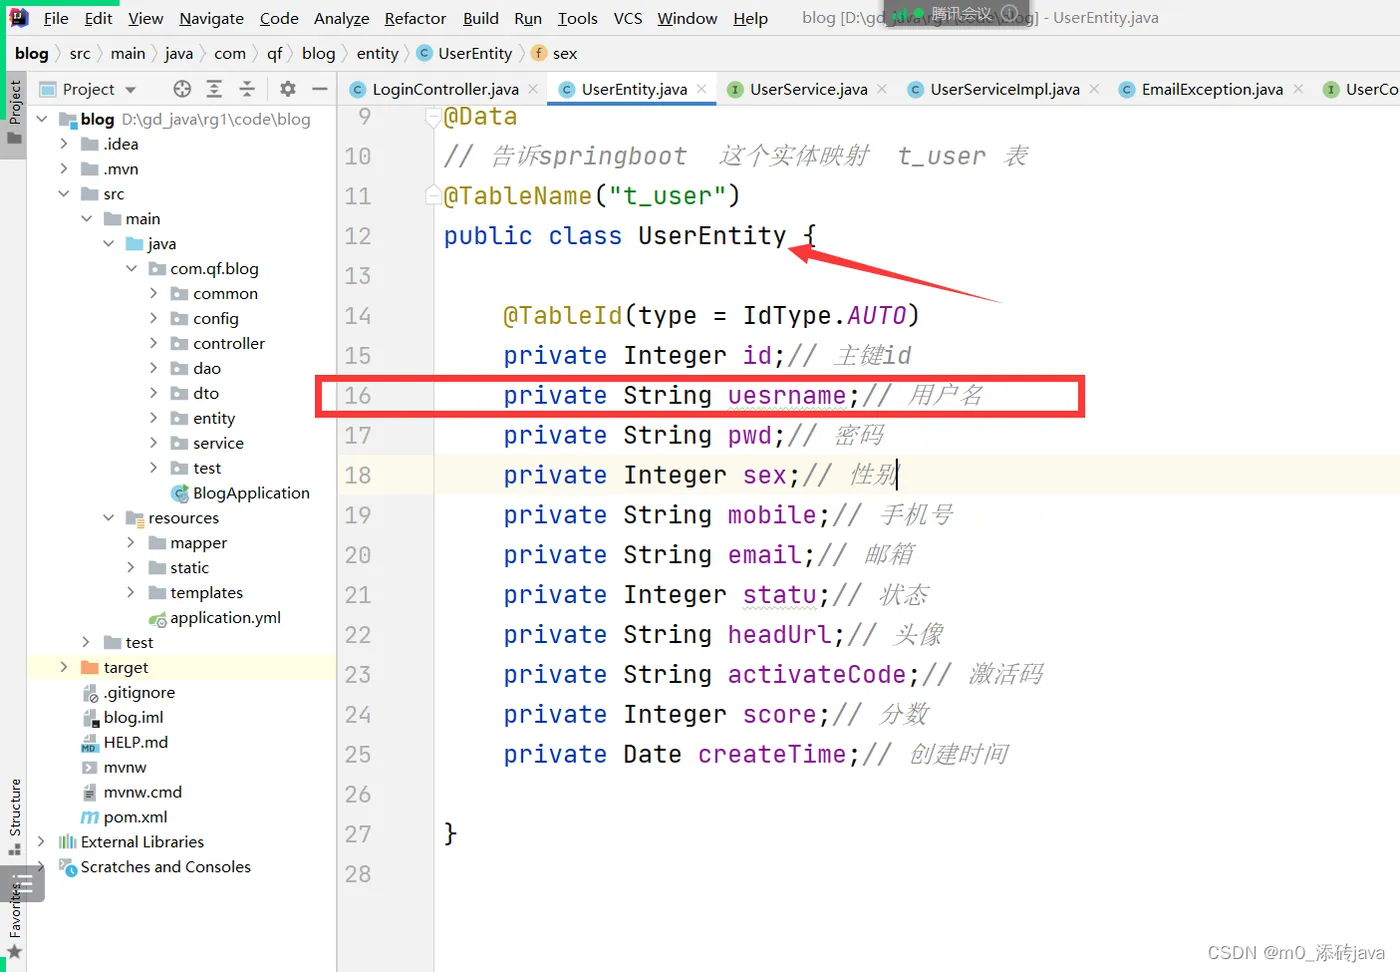
Task: Select the UserEntity.java editor tab
Action: [634, 89]
